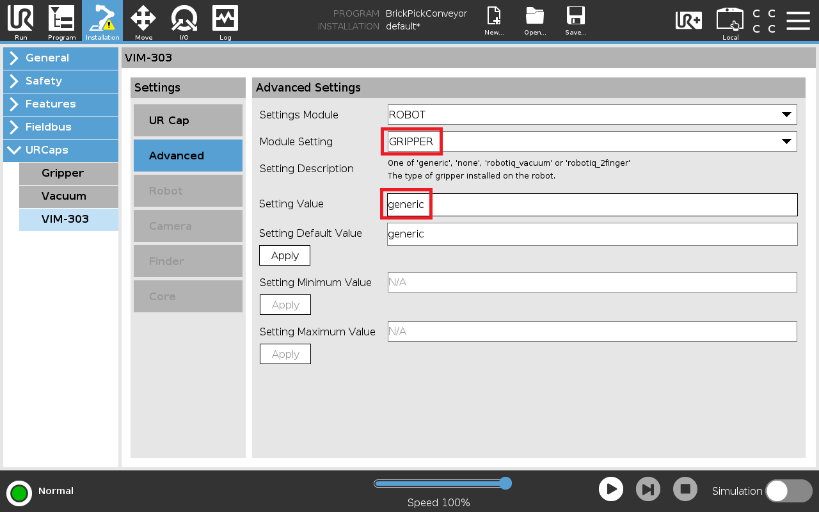Click the installation name default*
This screenshot has width=819, height=512.
(x=403, y=26)
